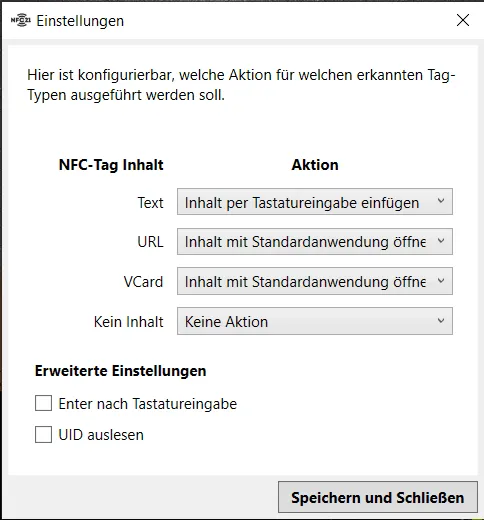
Task: Open the Kein Inhalt action dropdown
Action: (x=315, y=321)
